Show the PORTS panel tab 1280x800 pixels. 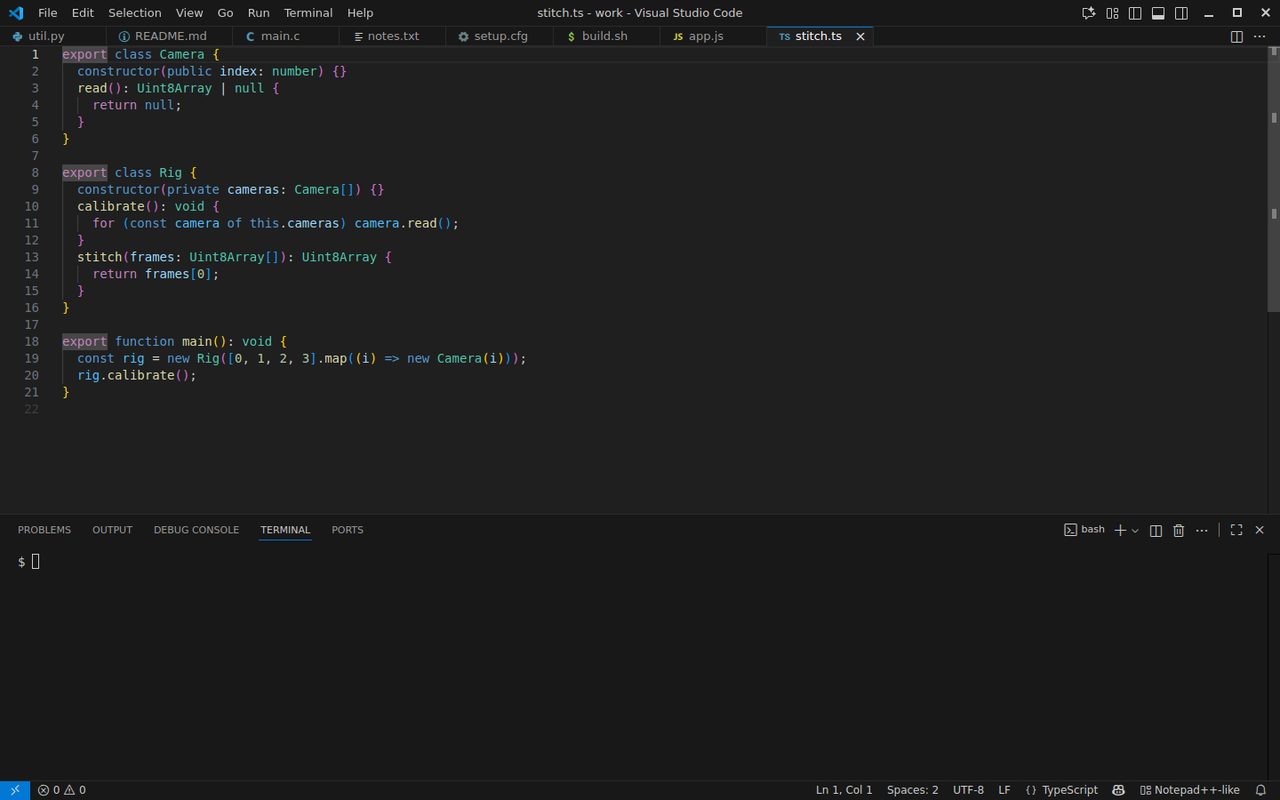click(x=347, y=530)
